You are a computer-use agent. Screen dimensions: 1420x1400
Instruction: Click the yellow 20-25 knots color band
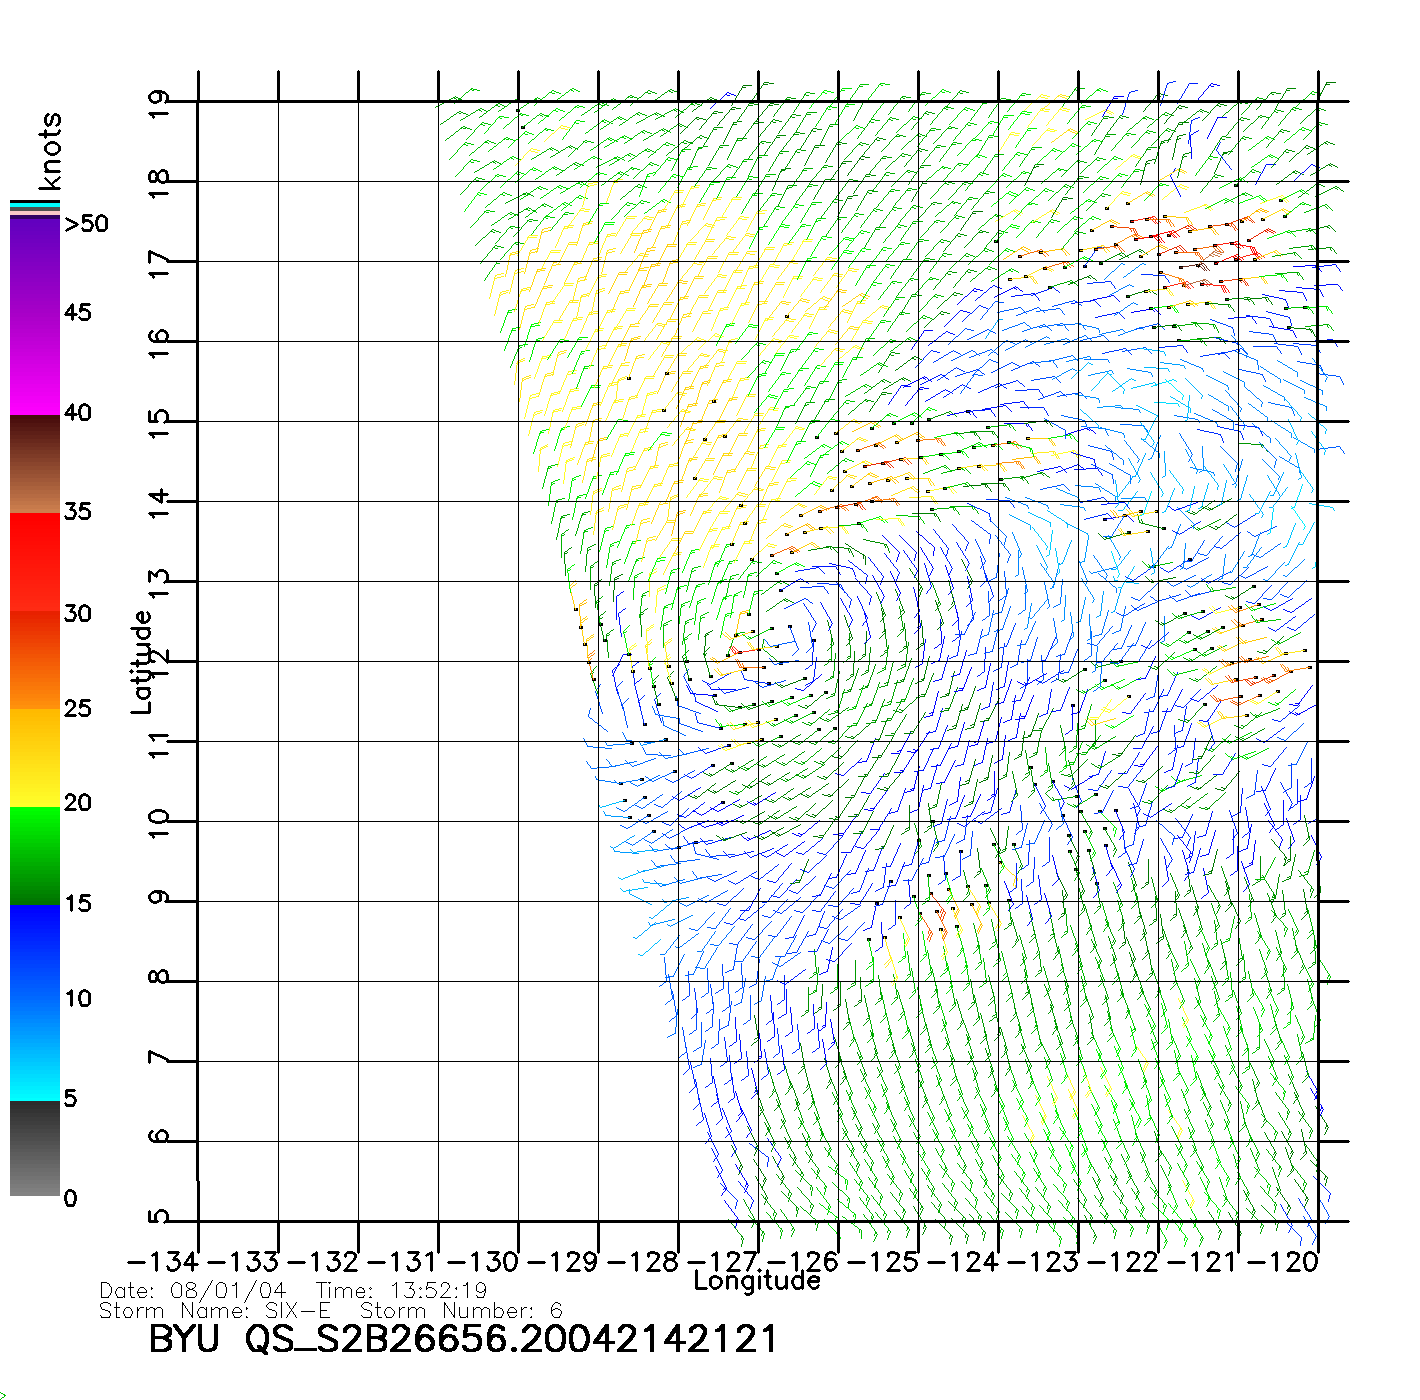tap(35, 757)
